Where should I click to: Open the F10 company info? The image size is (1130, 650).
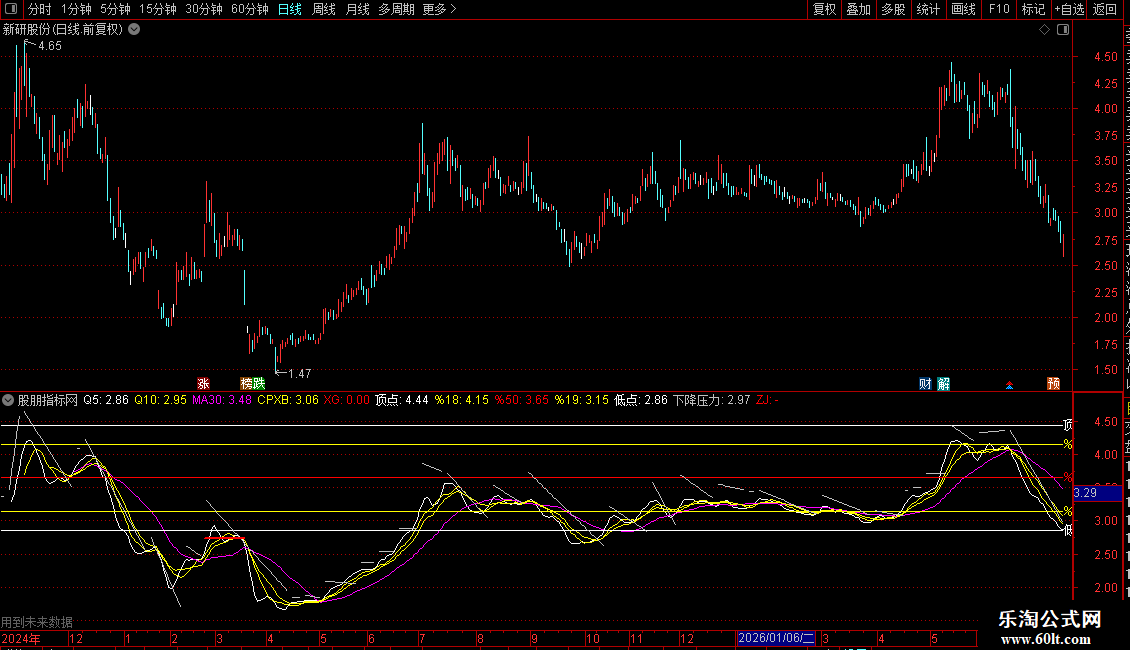point(999,9)
